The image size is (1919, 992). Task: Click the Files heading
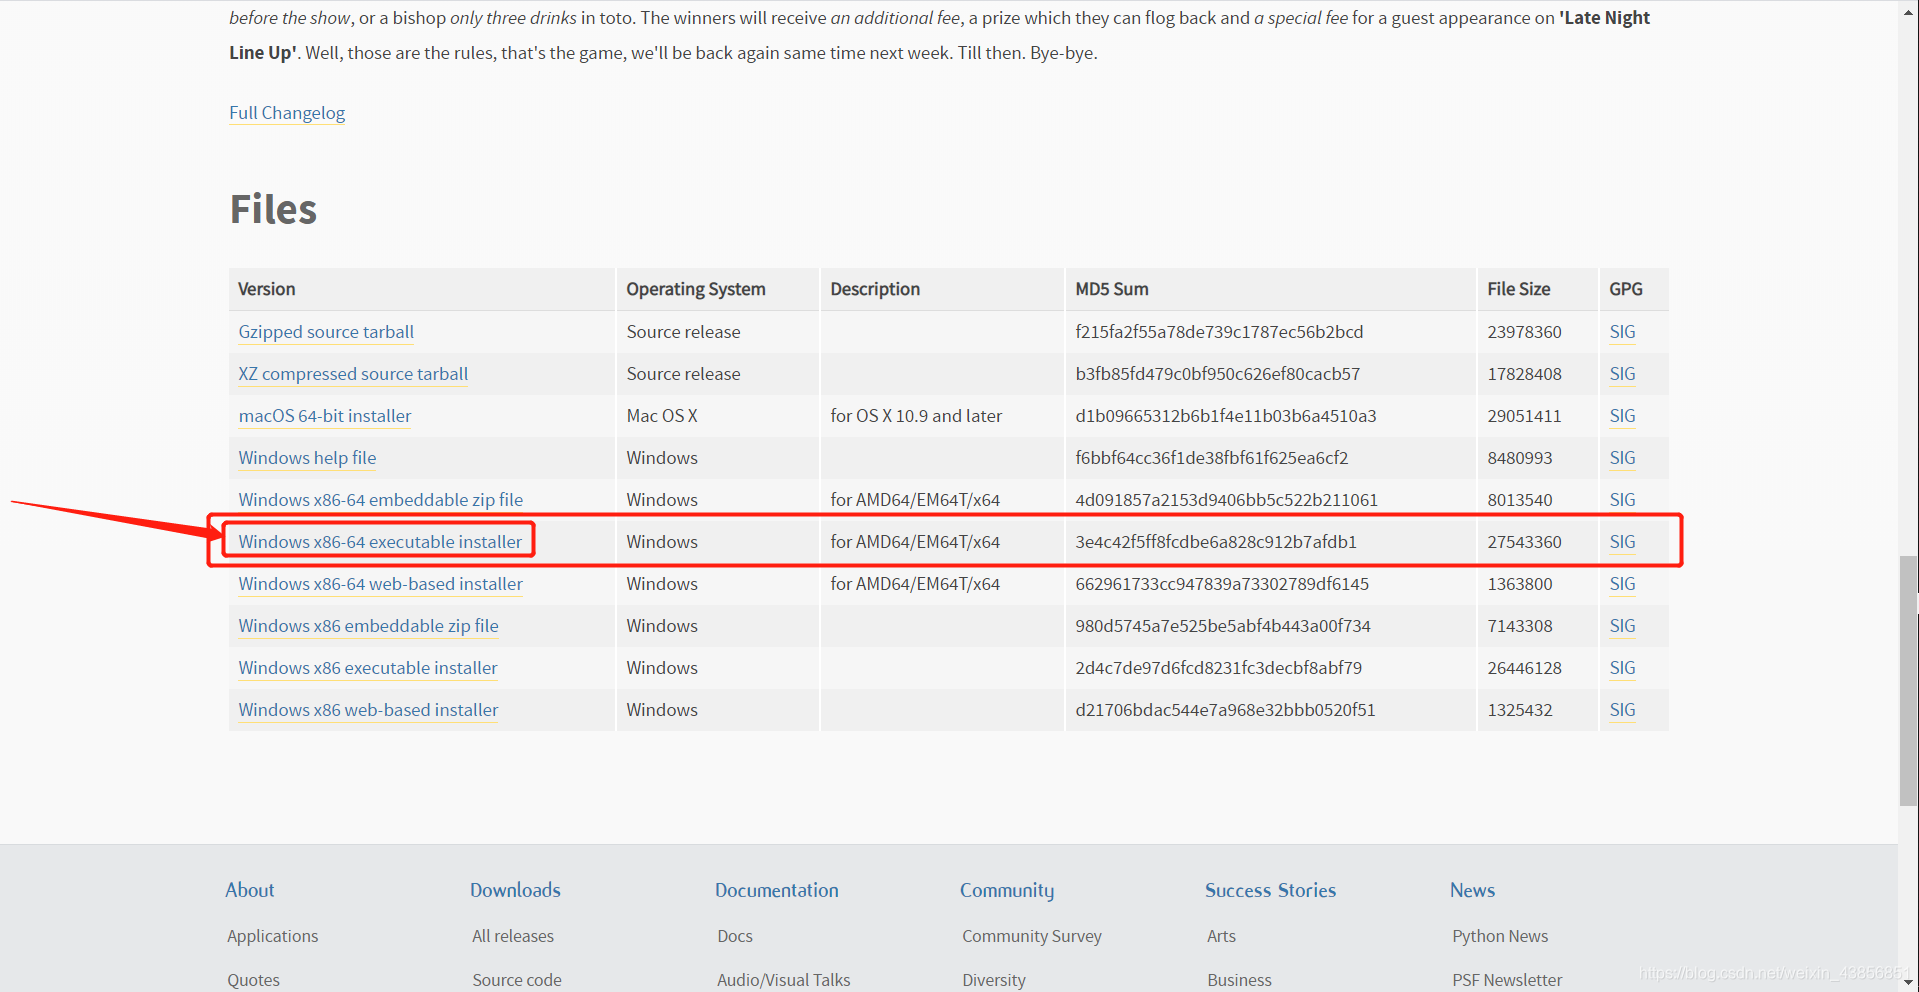click(x=273, y=209)
